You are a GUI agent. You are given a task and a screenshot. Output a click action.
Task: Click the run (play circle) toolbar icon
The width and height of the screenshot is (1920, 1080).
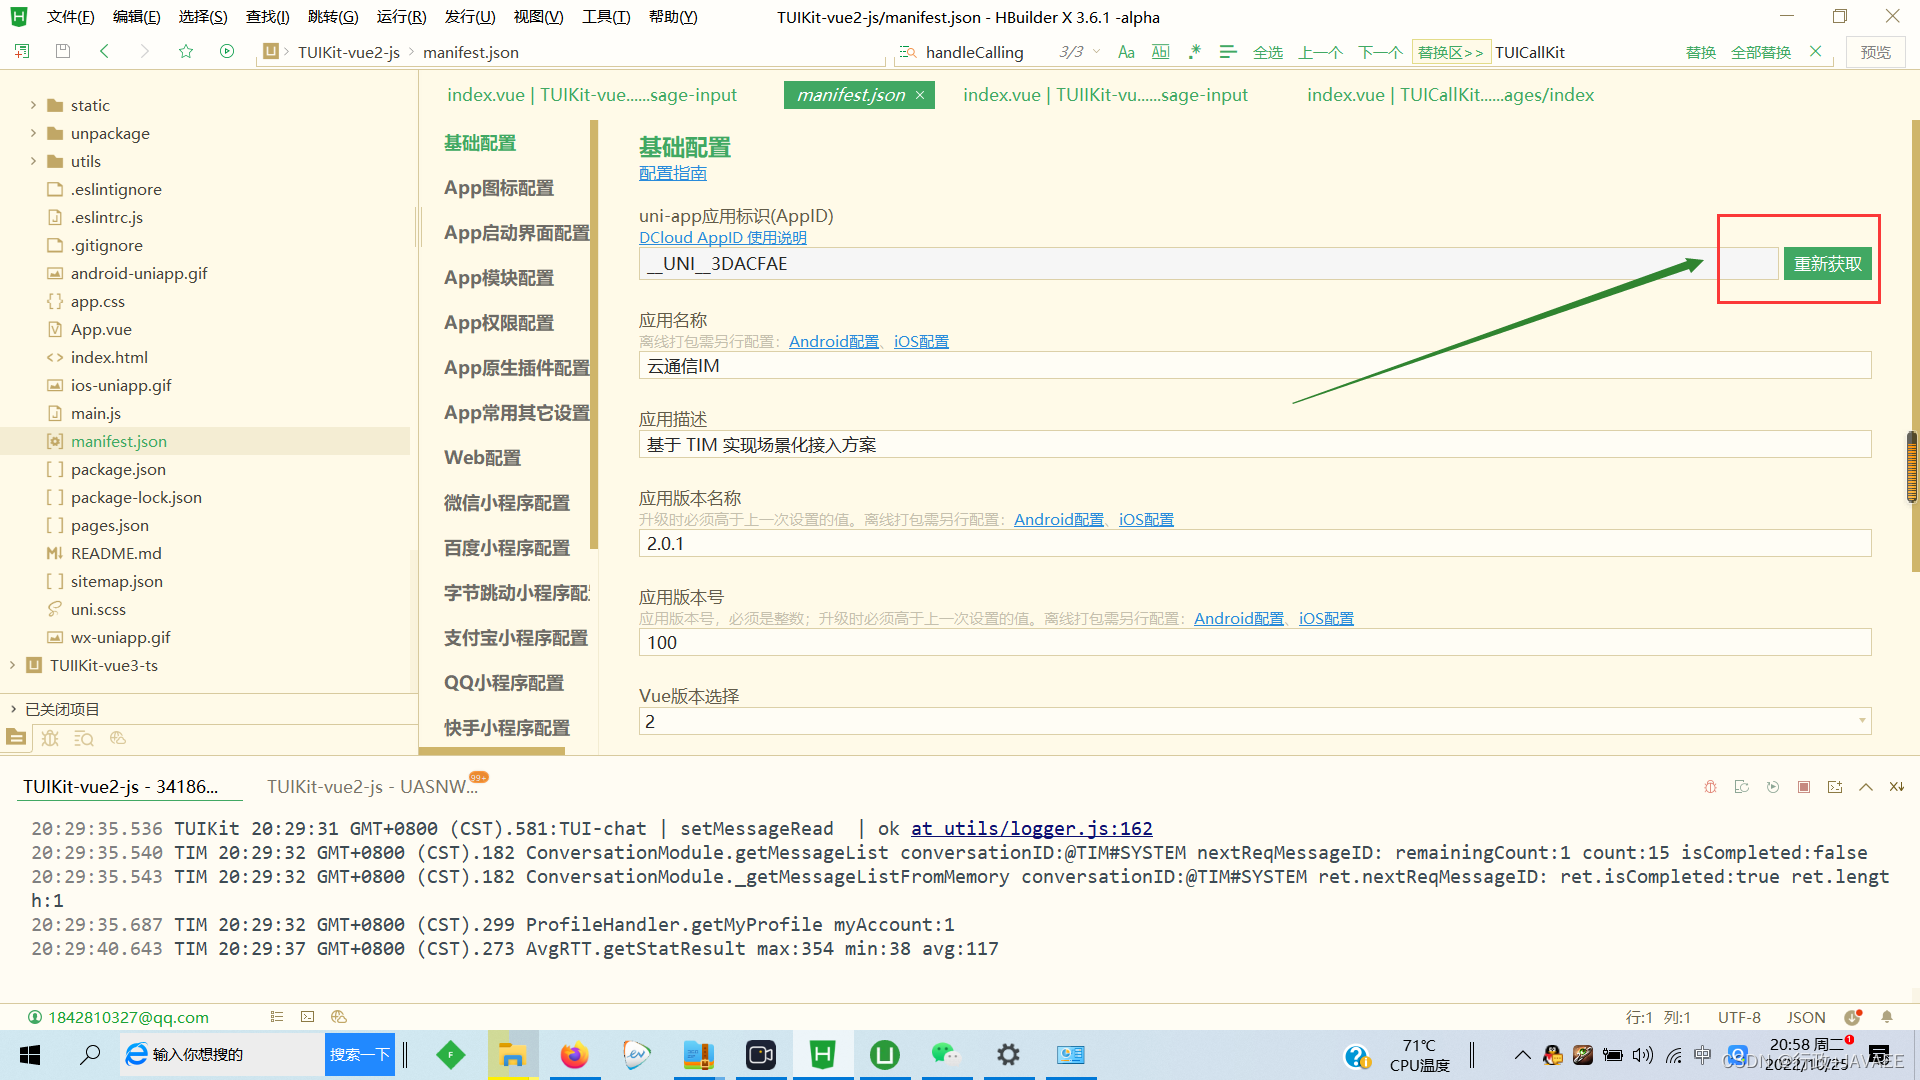click(x=227, y=51)
